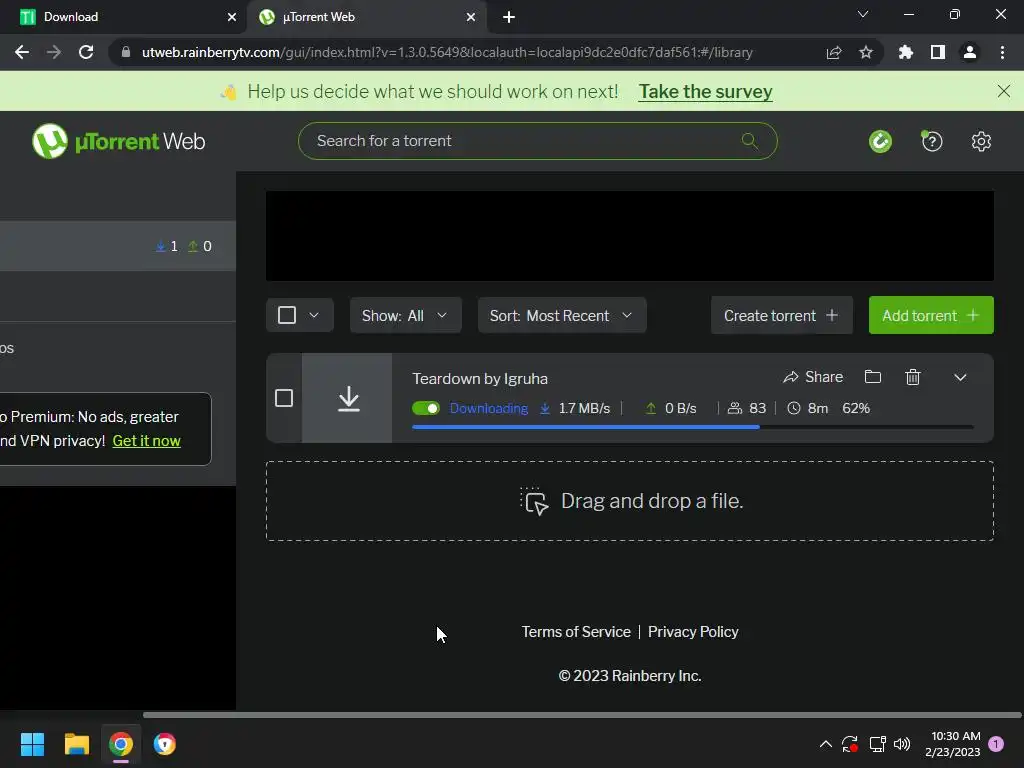Show hidden system tray icons
This screenshot has width=1024, height=768.
pos(825,744)
